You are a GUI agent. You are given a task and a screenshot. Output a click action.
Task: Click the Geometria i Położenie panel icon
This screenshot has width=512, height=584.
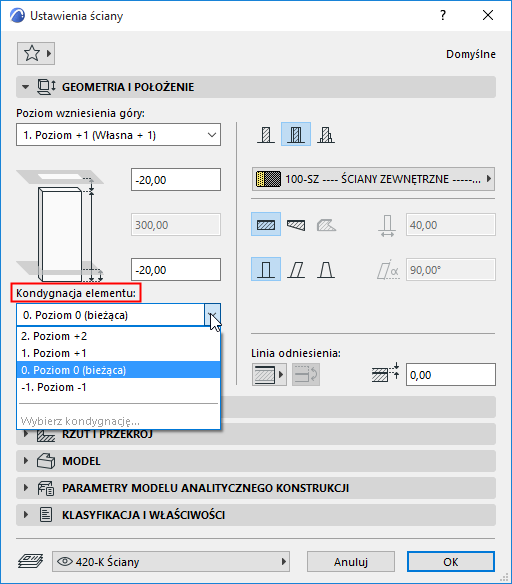point(46,87)
